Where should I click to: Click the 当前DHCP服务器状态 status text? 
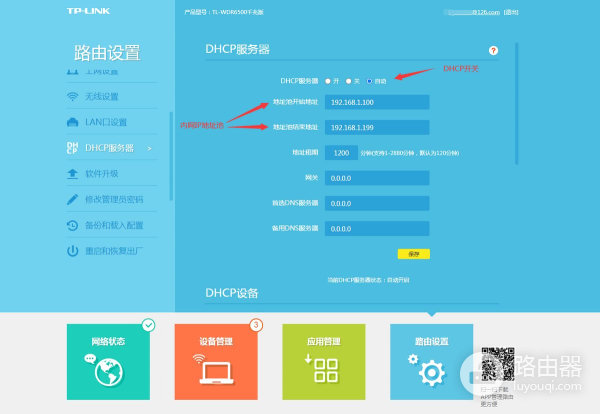click(x=368, y=280)
